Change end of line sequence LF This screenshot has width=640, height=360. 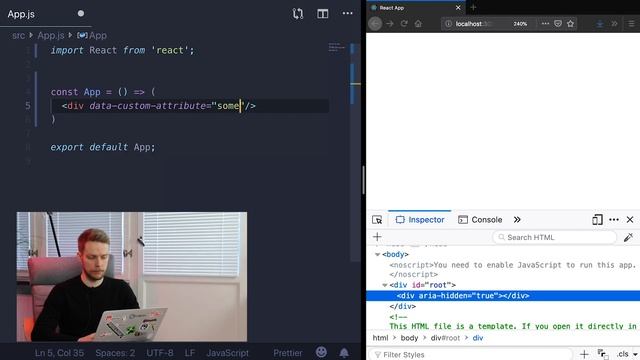pyautogui.click(x=189, y=353)
